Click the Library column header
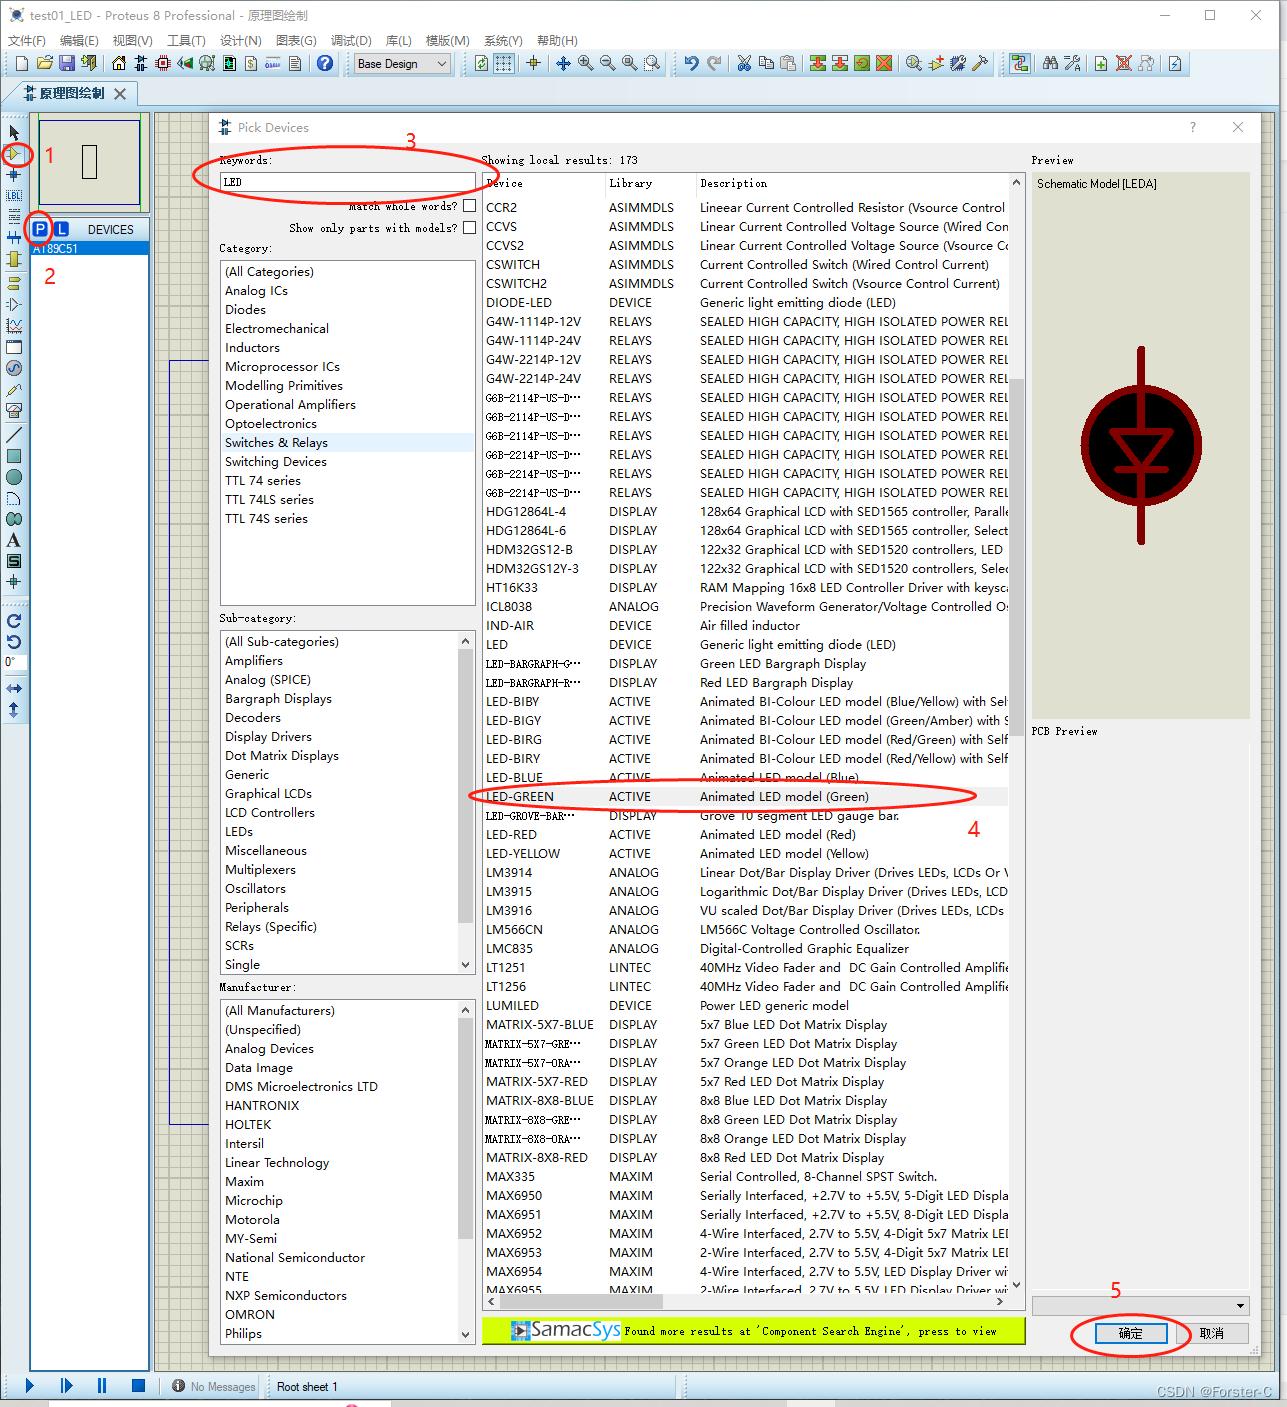Viewport: 1287px width, 1407px height. [650, 183]
